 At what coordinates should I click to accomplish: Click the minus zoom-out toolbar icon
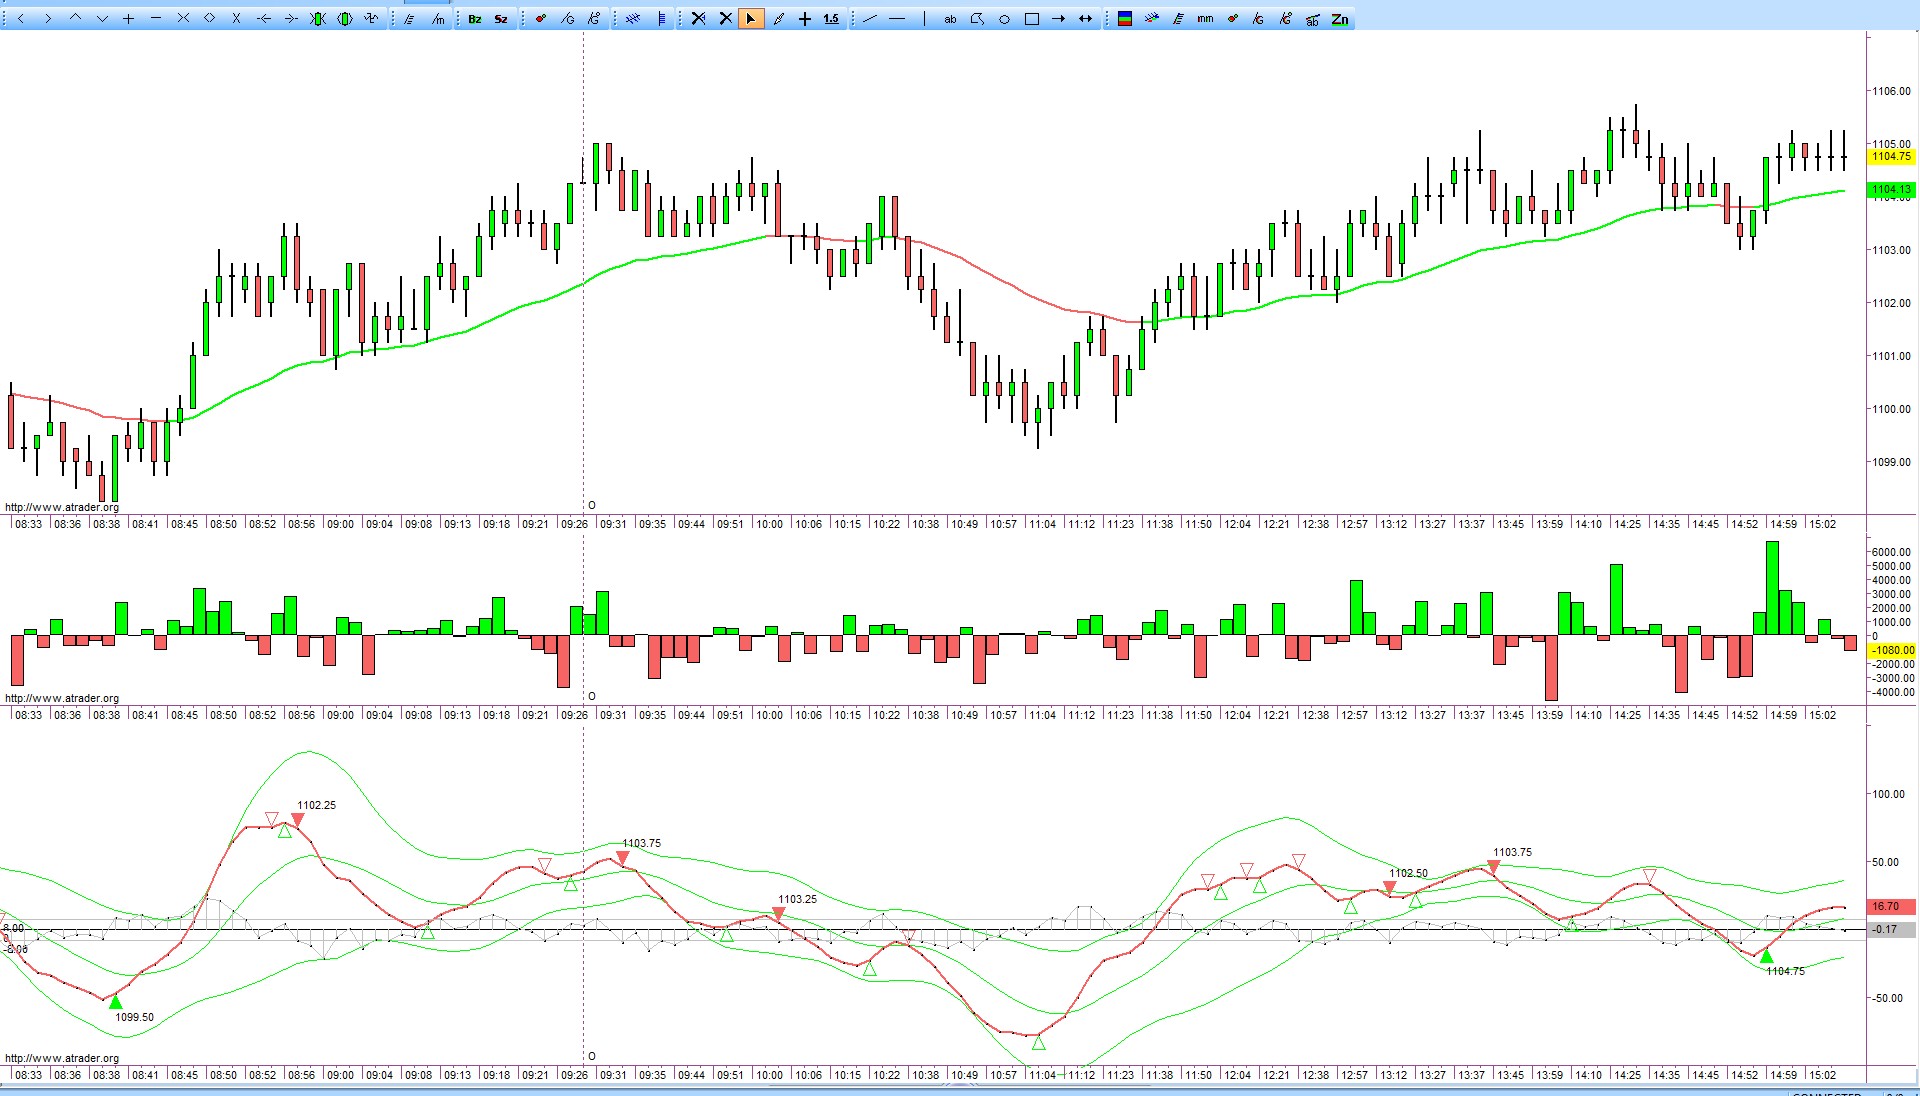pyautogui.click(x=156, y=18)
